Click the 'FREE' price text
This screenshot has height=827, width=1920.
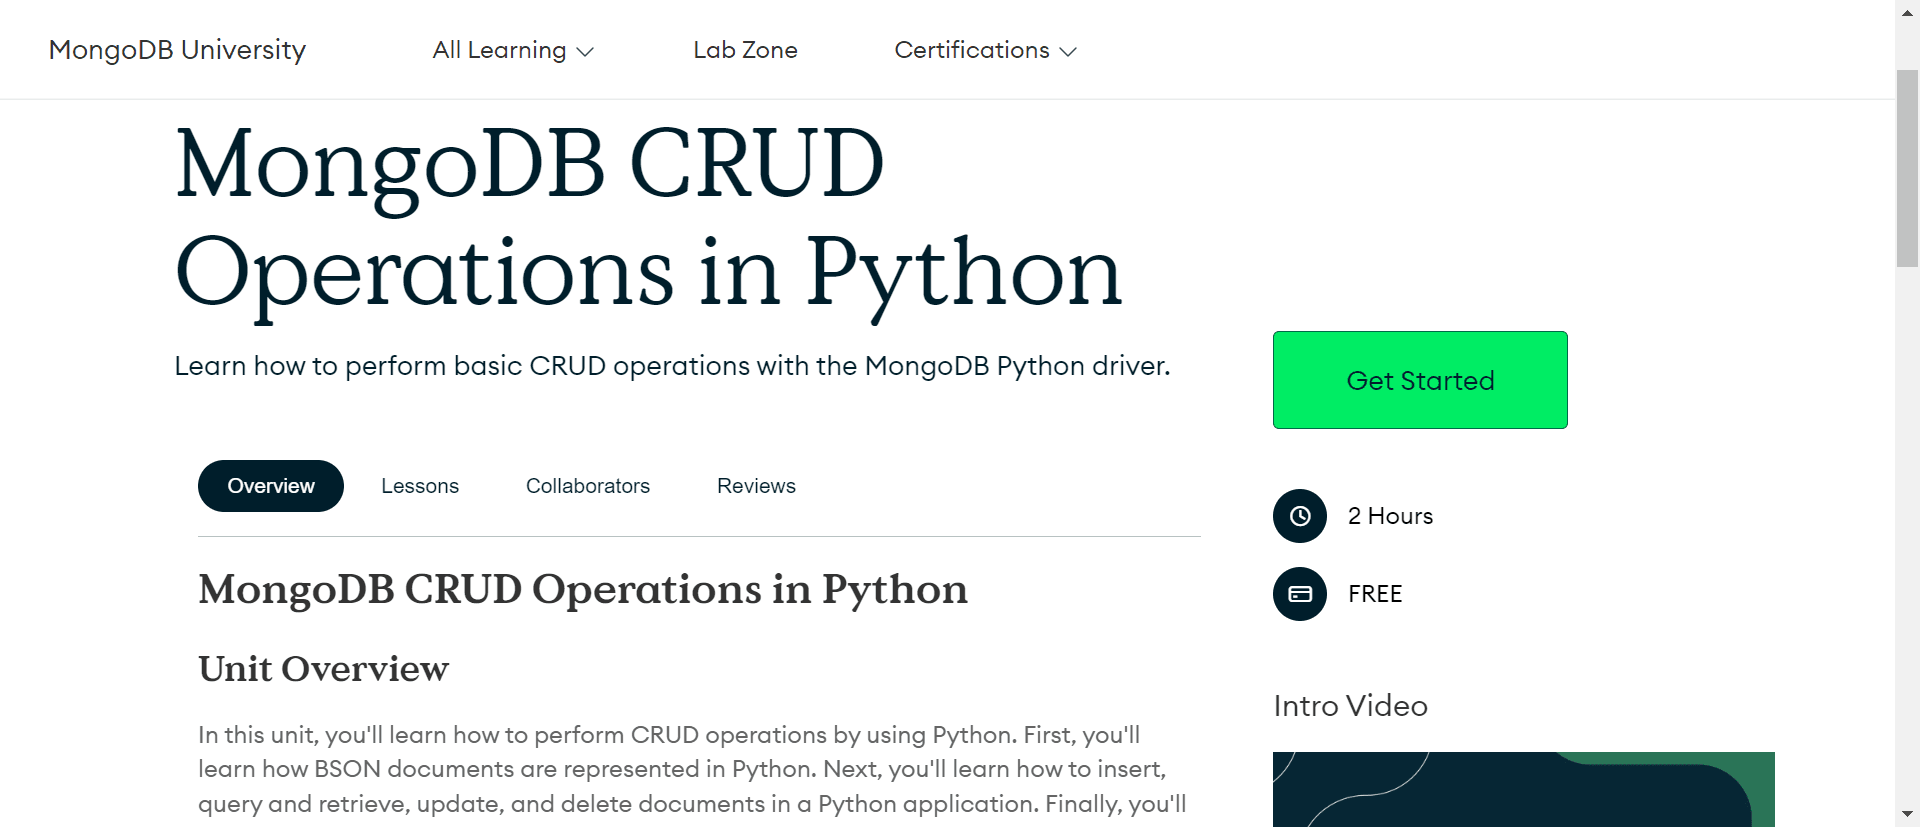click(x=1375, y=594)
